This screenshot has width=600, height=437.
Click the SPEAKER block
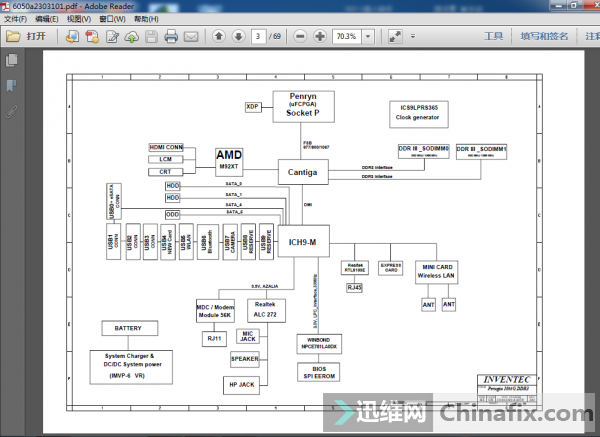pyautogui.click(x=245, y=359)
